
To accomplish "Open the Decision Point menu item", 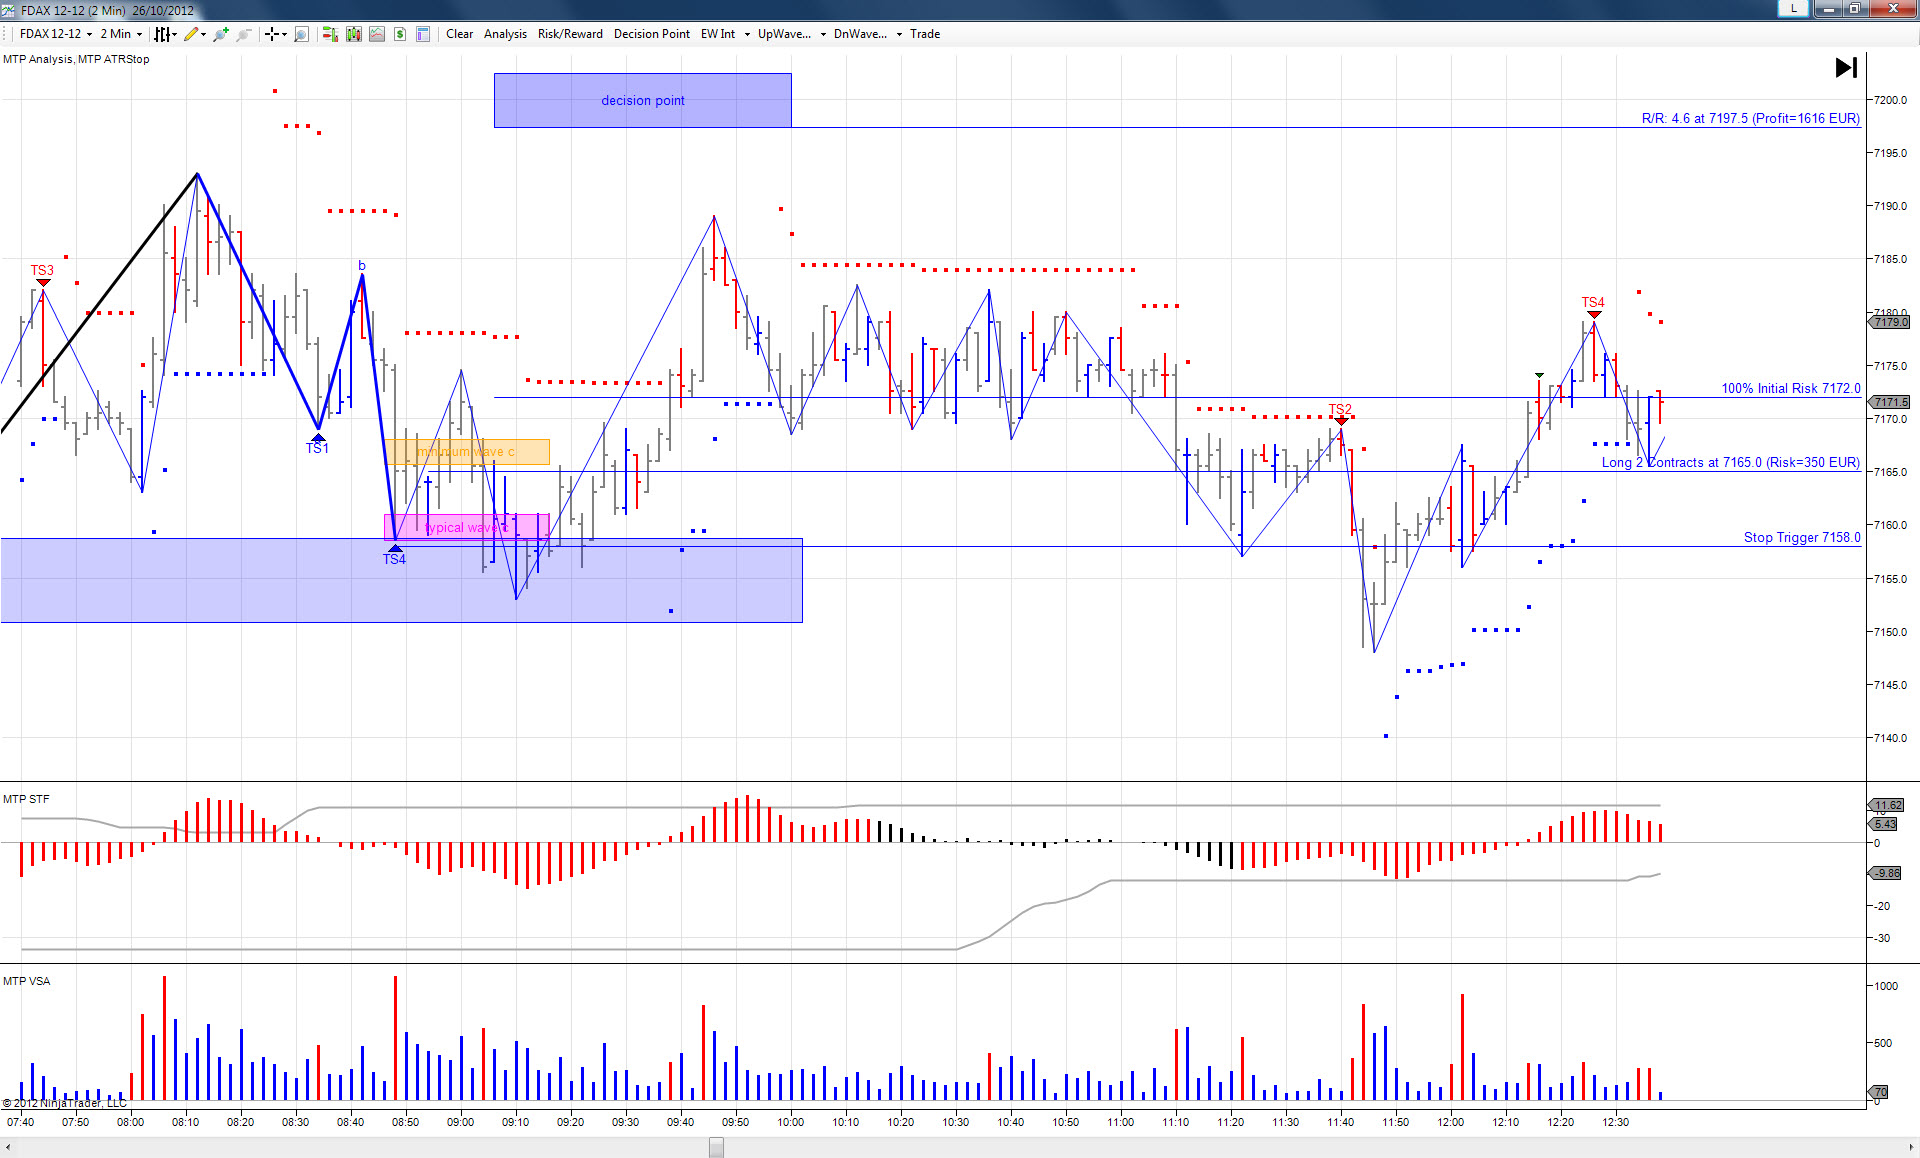I will coord(652,34).
